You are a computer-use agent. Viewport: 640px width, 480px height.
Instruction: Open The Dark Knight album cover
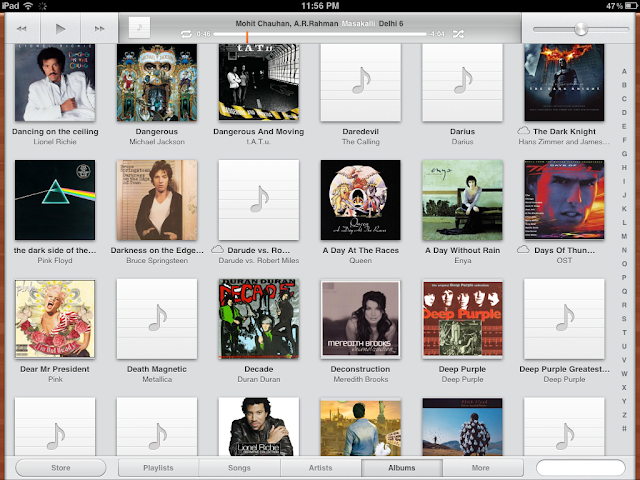click(564, 82)
